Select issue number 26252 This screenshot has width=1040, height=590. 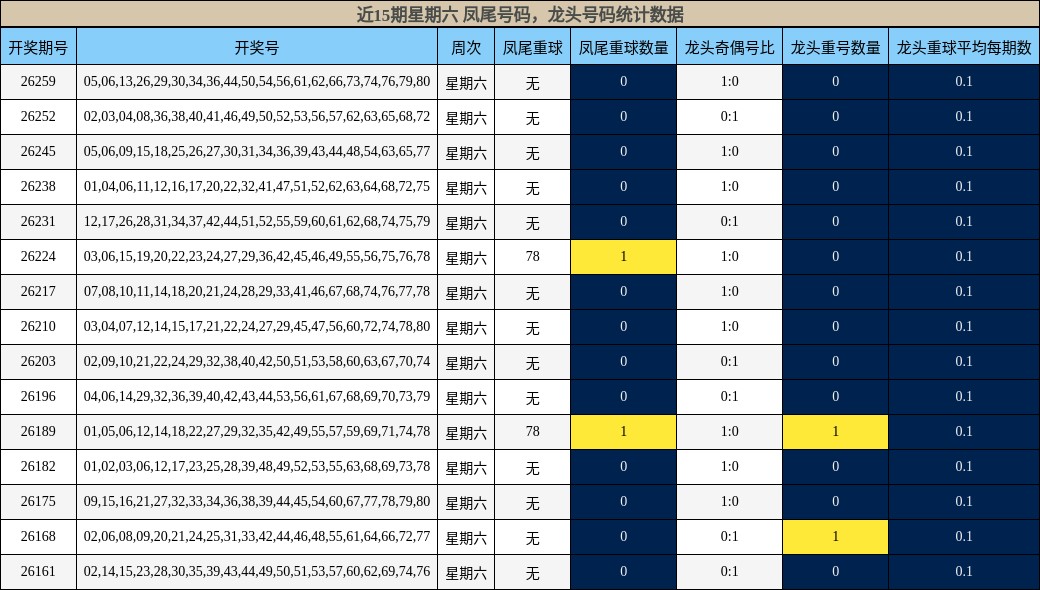[x=38, y=117]
